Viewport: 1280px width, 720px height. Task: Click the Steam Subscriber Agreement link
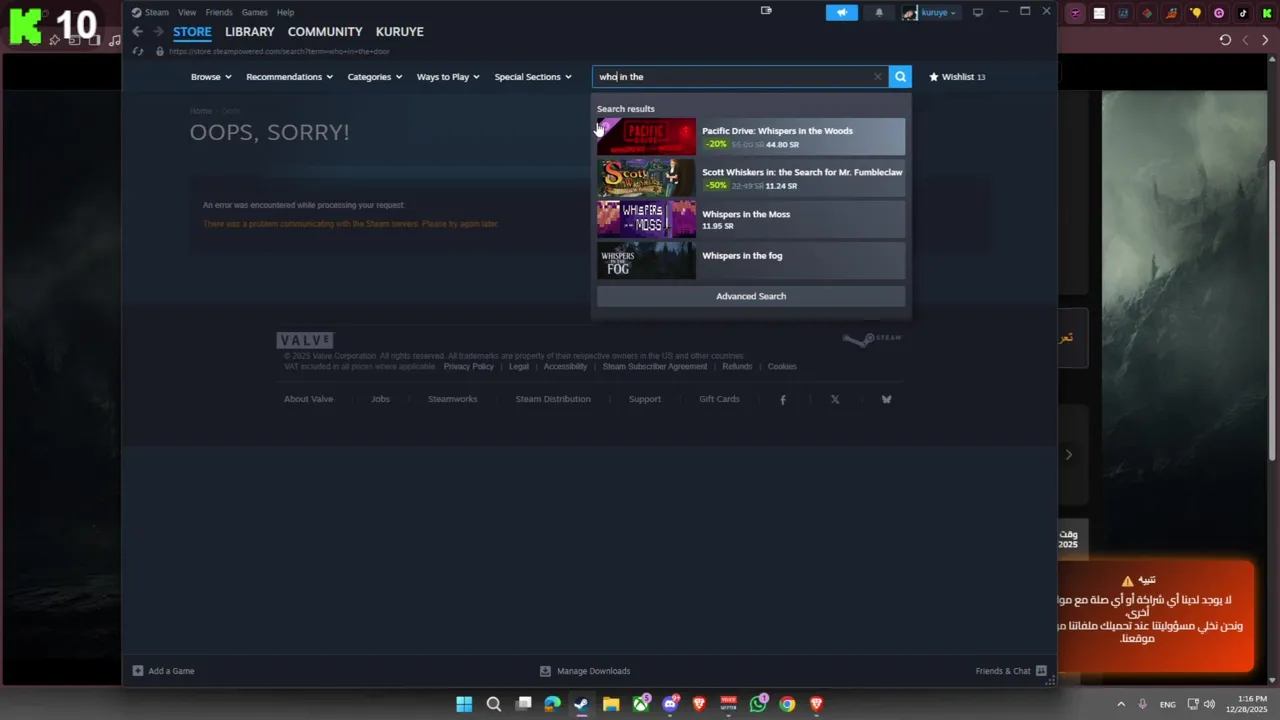click(654, 367)
